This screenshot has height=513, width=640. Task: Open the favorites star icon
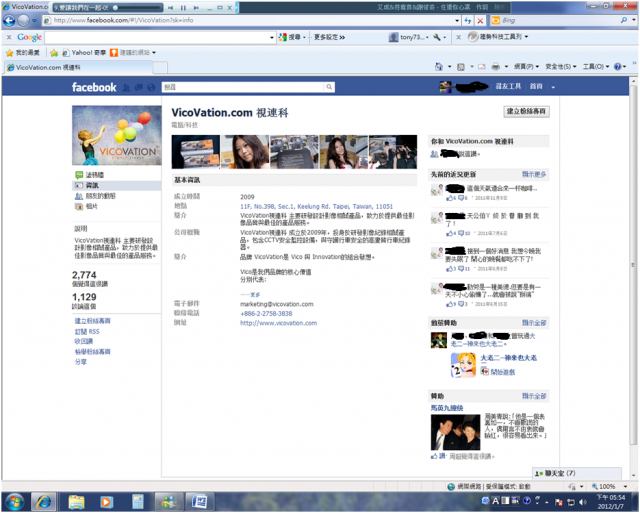pyautogui.click(x=9, y=53)
